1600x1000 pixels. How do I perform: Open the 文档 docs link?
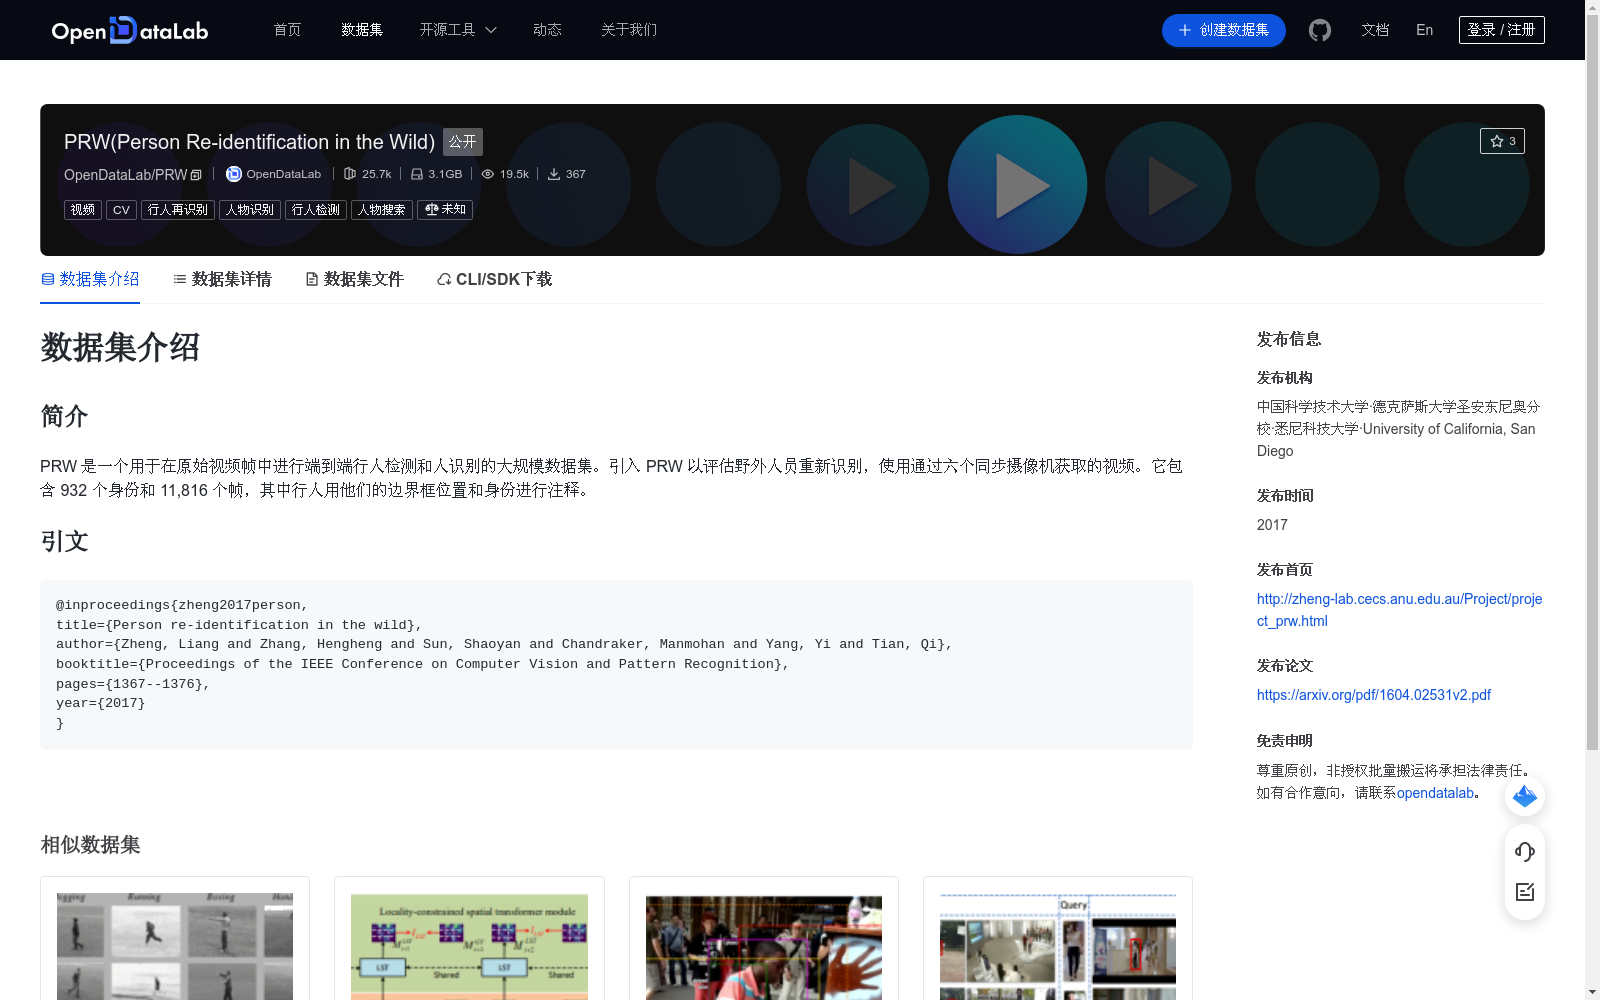(1375, 30)
